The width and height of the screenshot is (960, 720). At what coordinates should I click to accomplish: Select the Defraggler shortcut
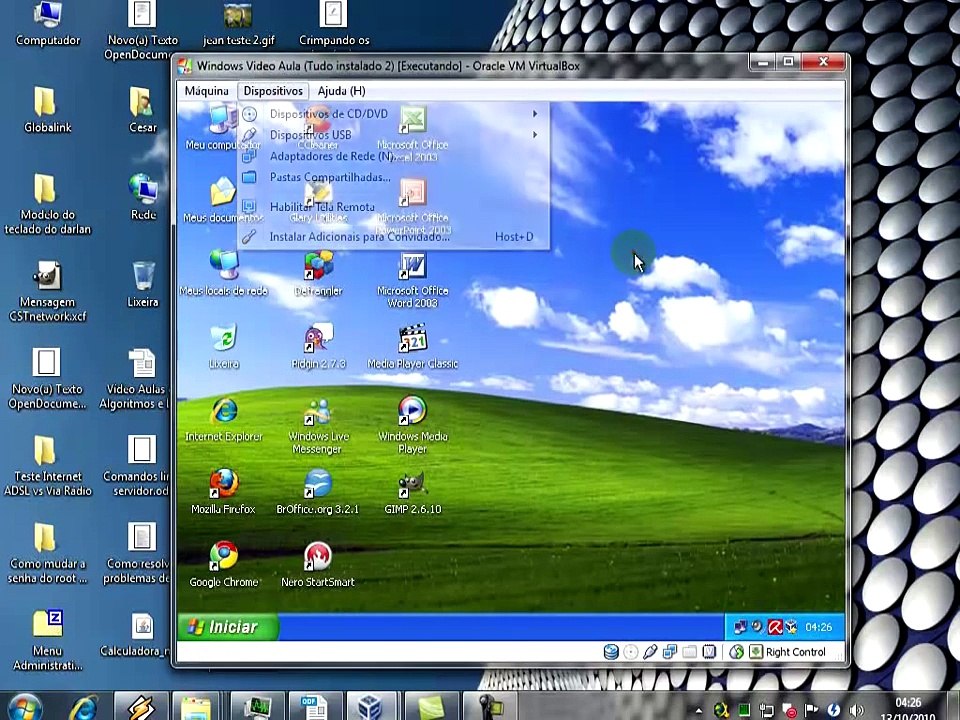point(318,274)
